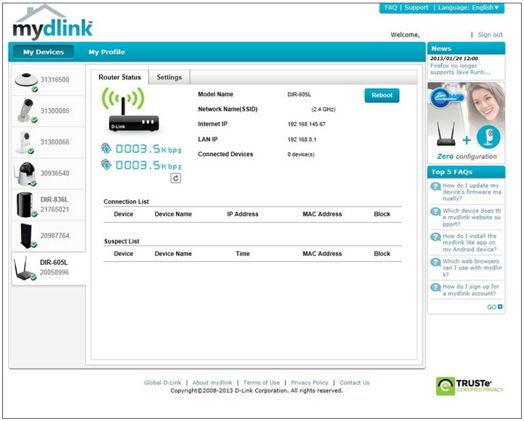Open the Terms of Use footer link
The height and width of the screenshot is (421, 524).
[x=261, y=383]
